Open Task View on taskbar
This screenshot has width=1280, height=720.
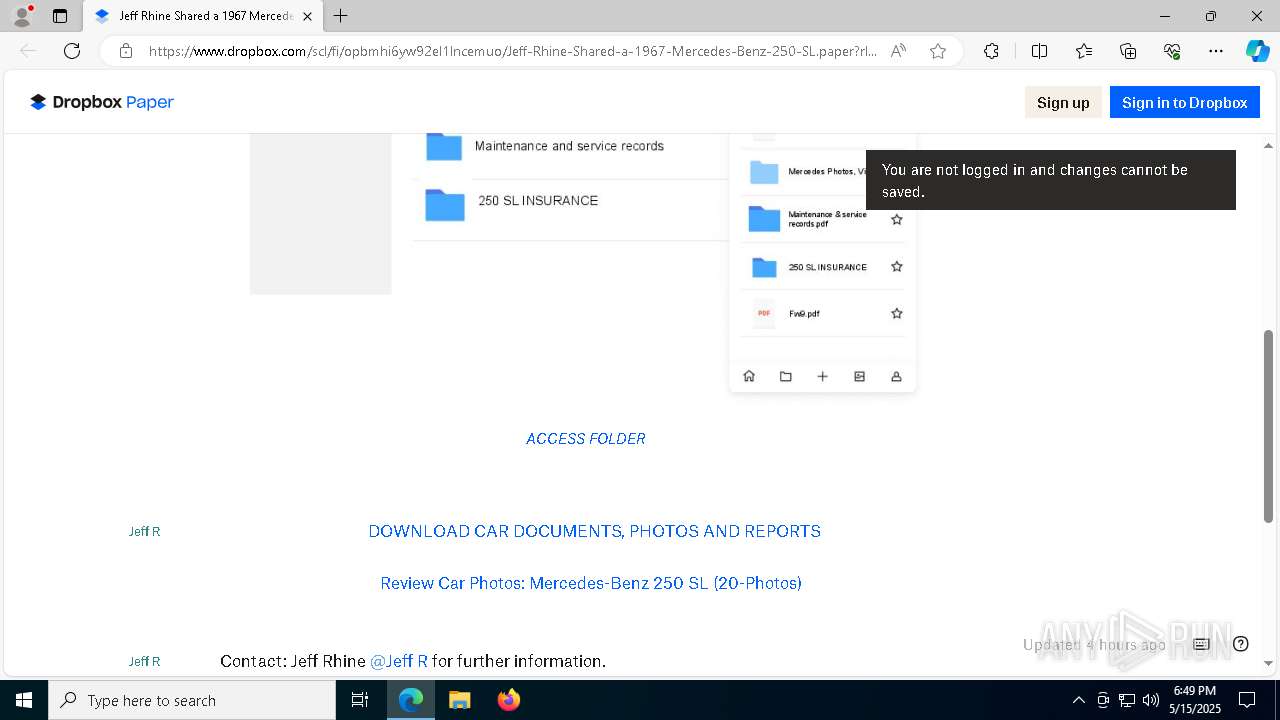(360, 700)
